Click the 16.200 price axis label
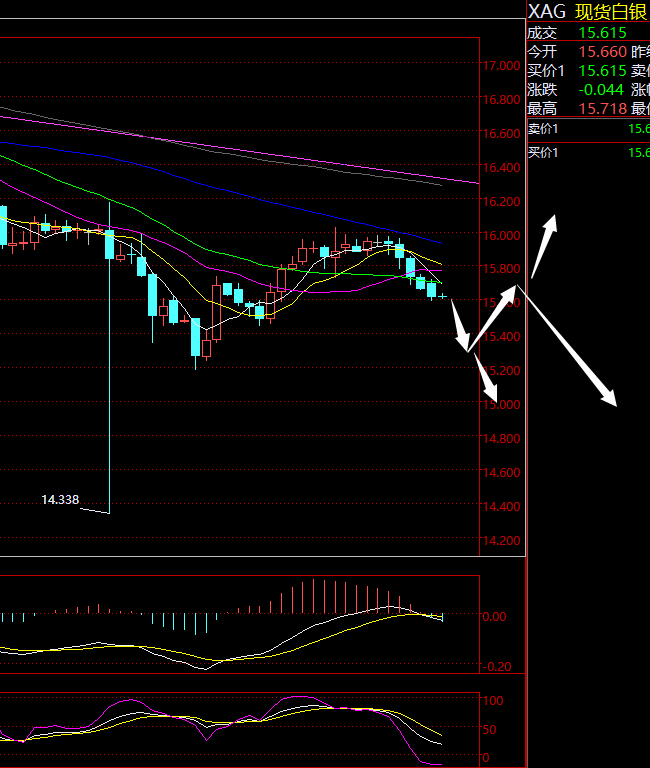 pos(502,202)
